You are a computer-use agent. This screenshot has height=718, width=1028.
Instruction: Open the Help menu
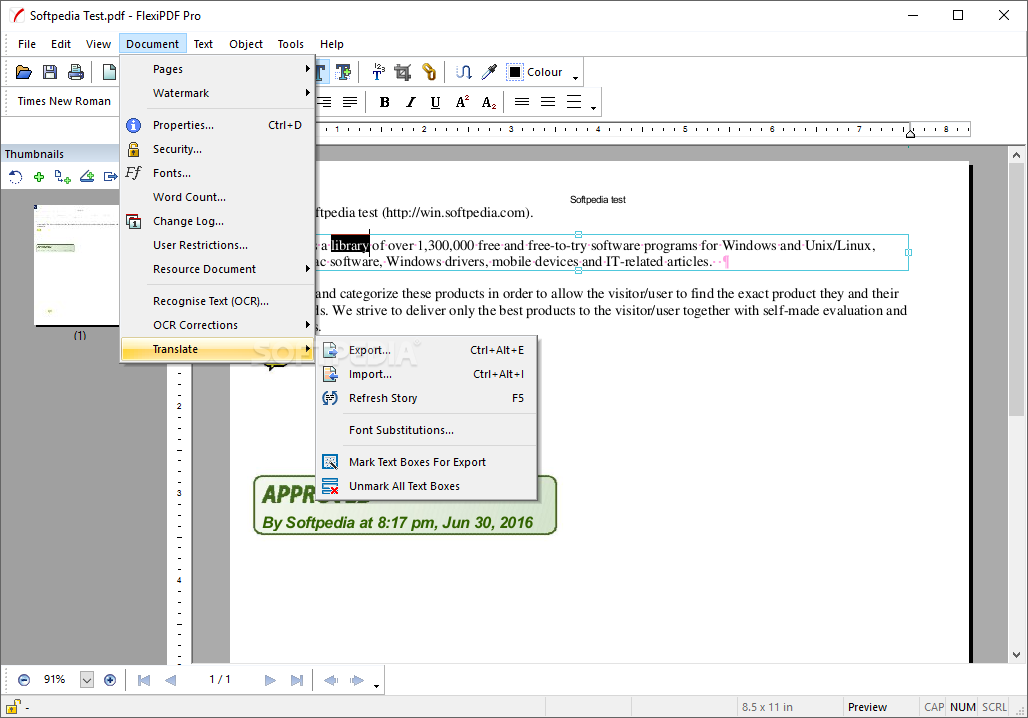coord(332,44)
